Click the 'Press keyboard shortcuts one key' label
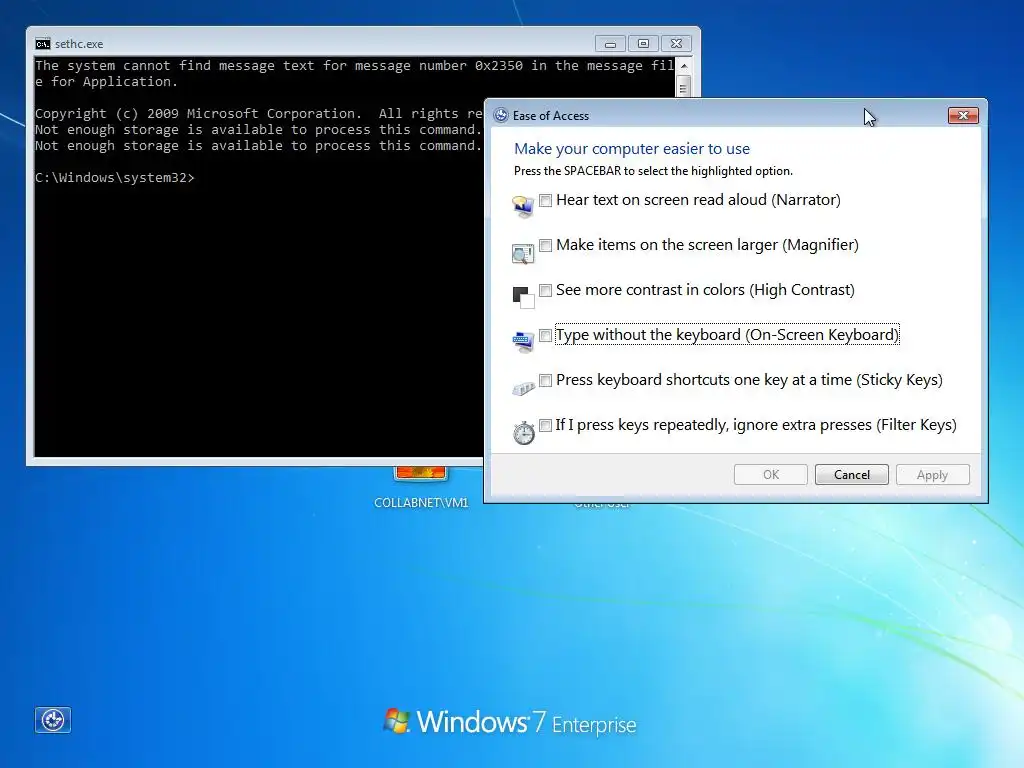 pyautogui.click(x=750, y=380)
